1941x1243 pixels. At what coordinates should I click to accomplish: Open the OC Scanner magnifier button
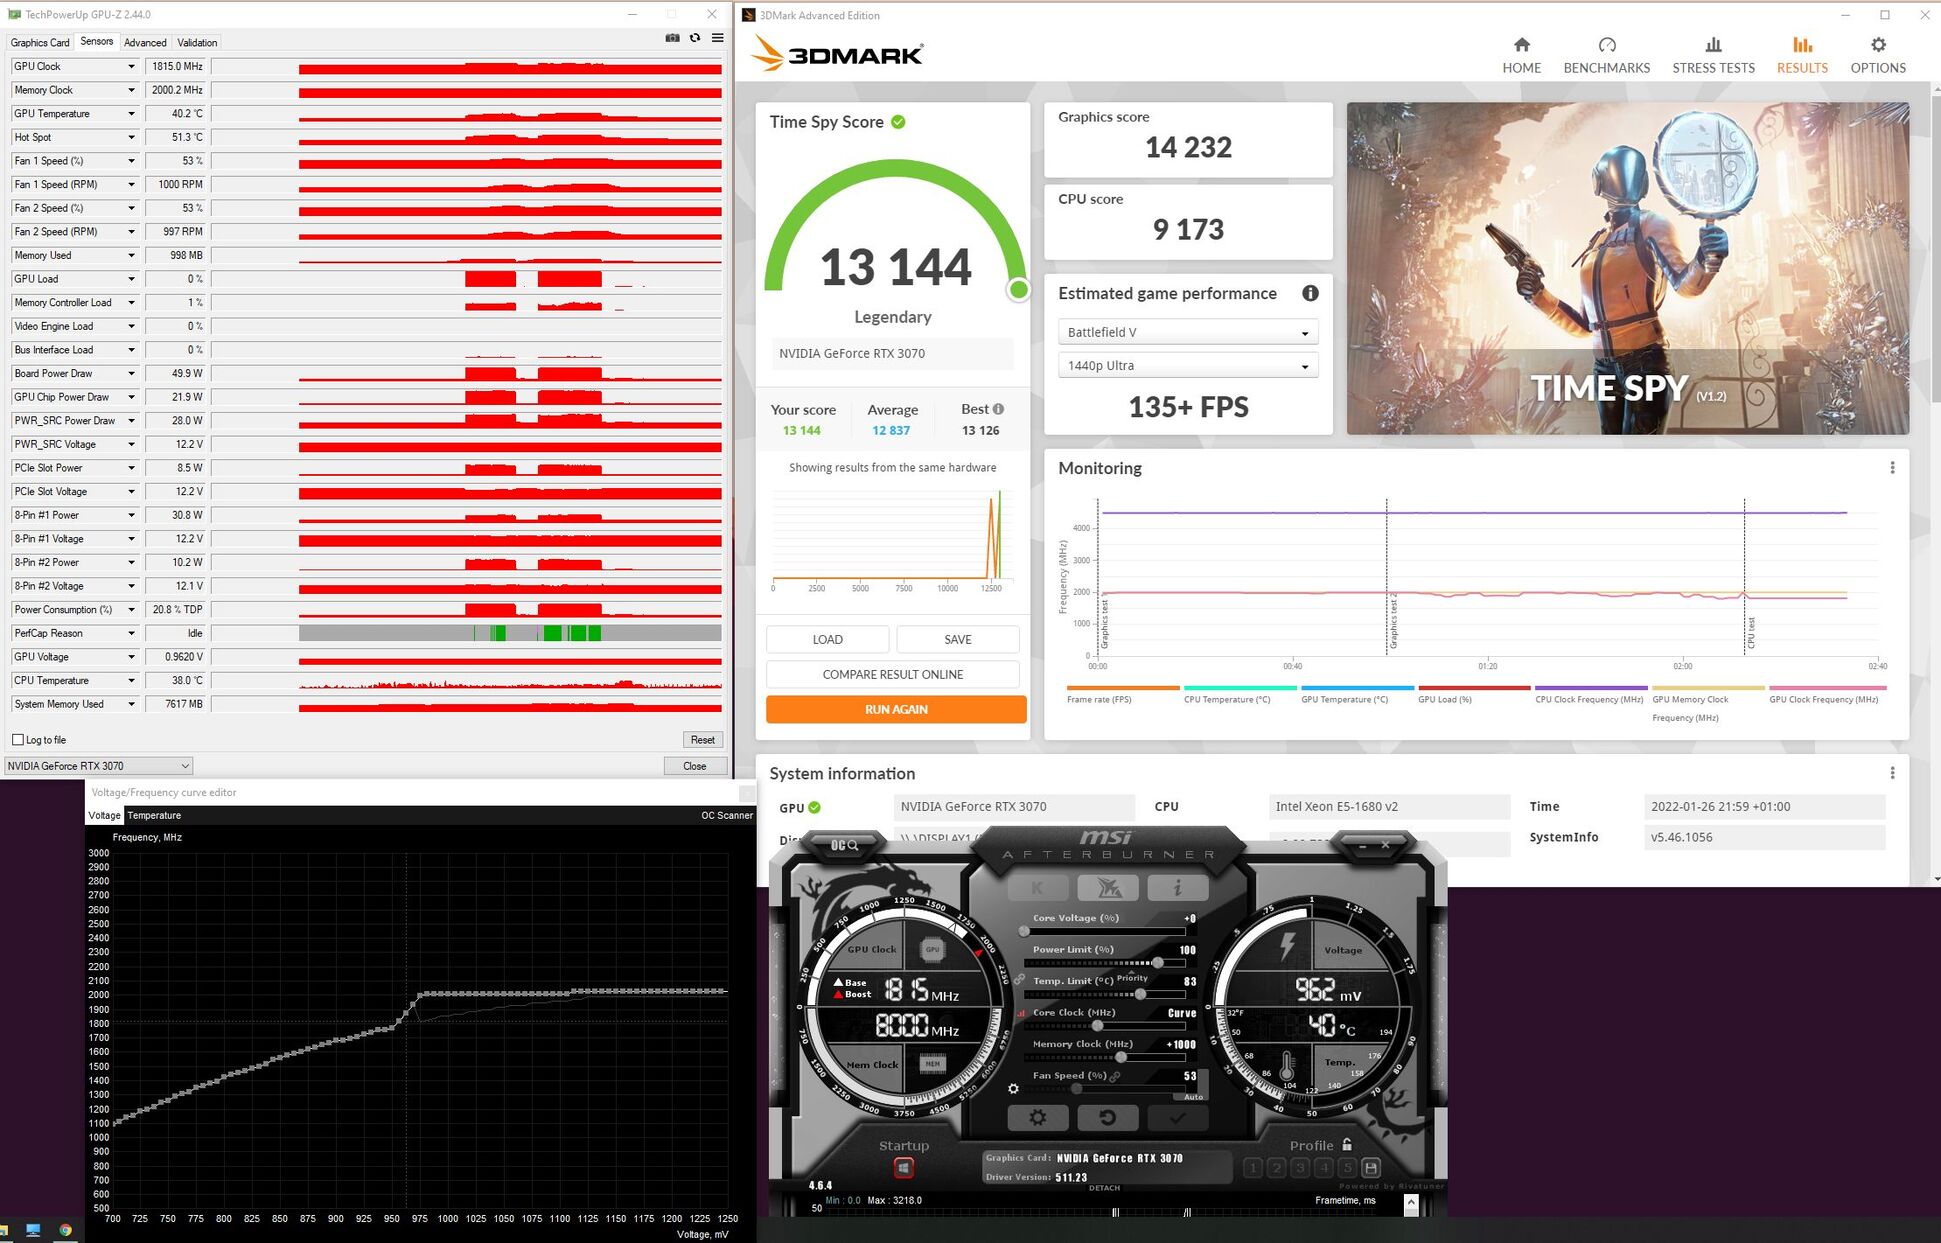(x=845, y=845)
